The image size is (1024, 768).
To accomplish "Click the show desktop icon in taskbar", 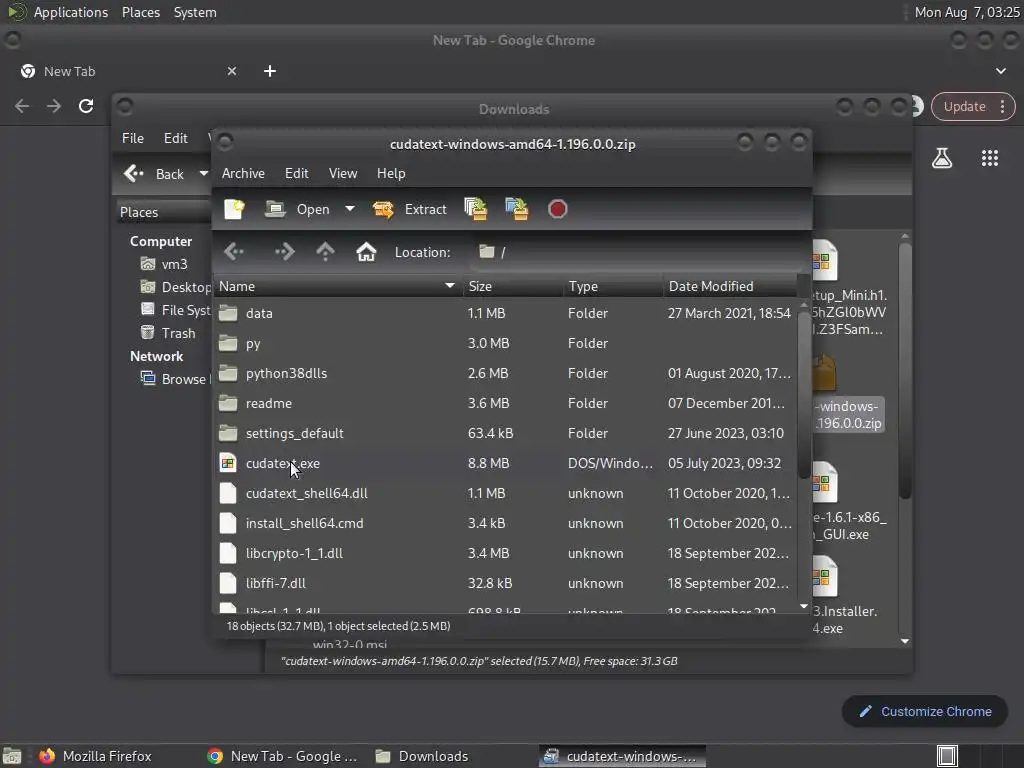I will pyautogui.click(x=12, y=756).
